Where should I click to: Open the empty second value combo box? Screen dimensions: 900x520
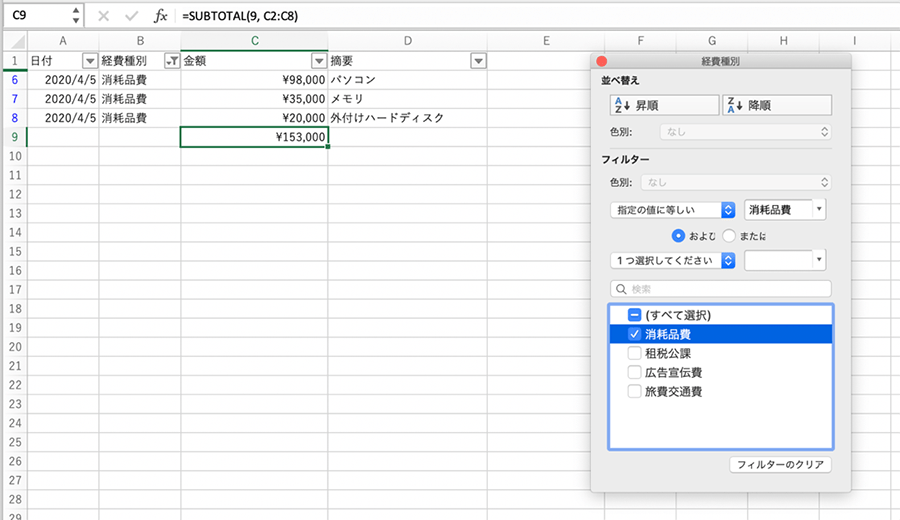(785, 261)
